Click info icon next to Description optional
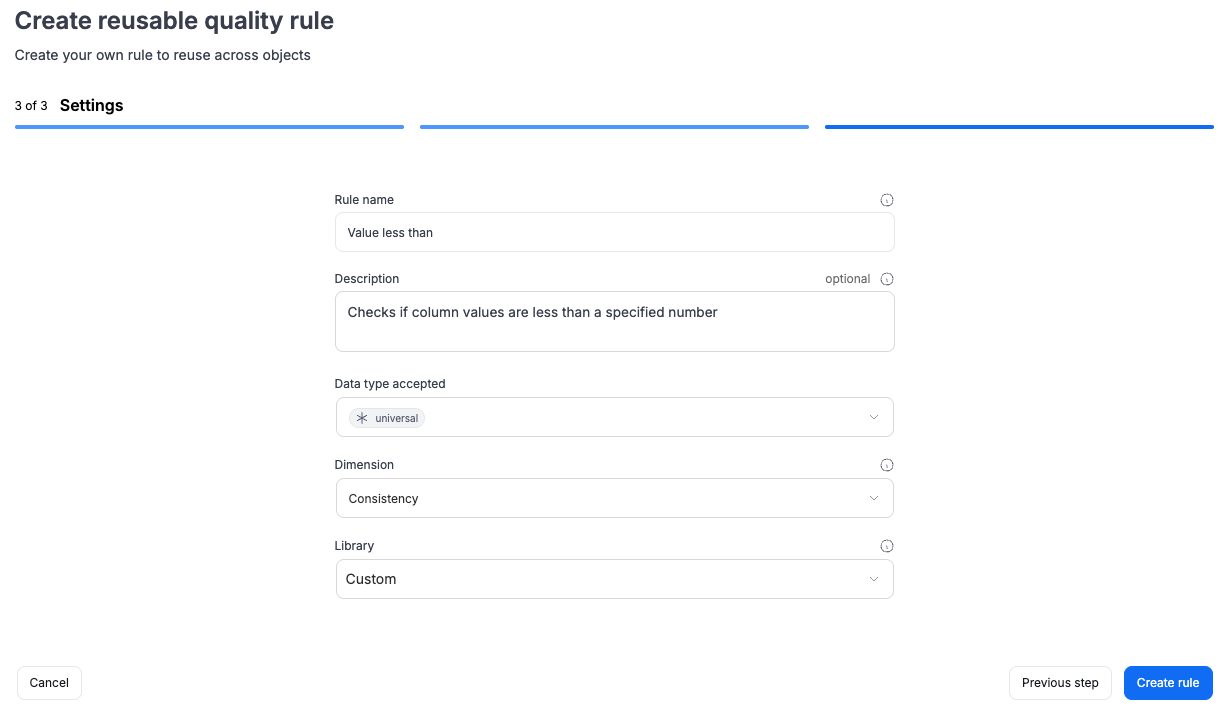This screenshot has width=1229, height=713. point(886,279)
